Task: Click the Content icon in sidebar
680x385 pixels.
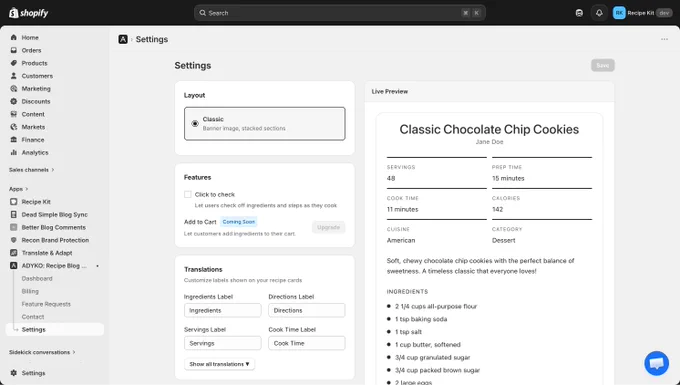Action: (14, 114)
